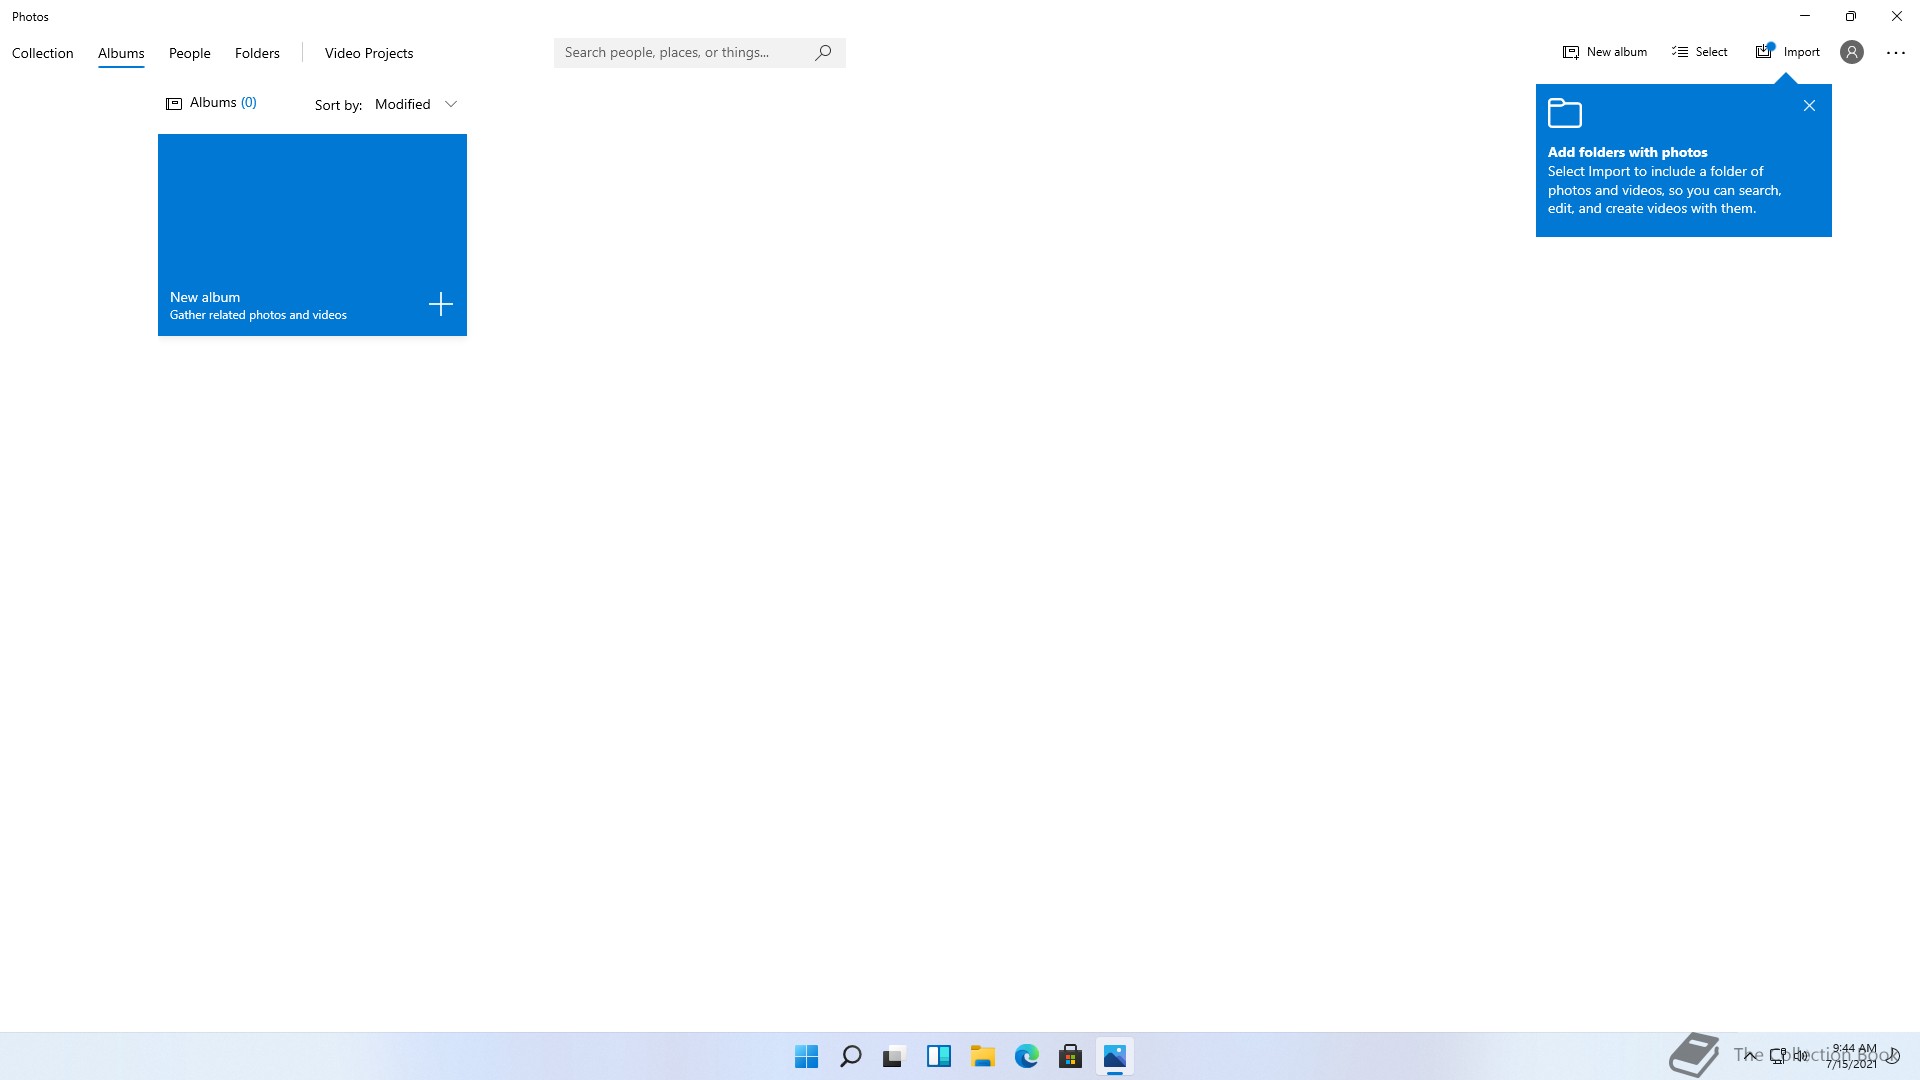Open the Collection tab

tap(42, 53)
